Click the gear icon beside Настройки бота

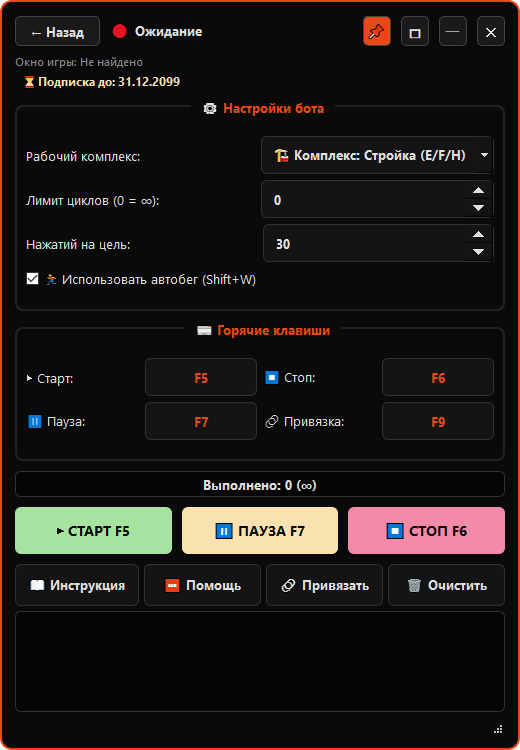[x=210, y=109]
